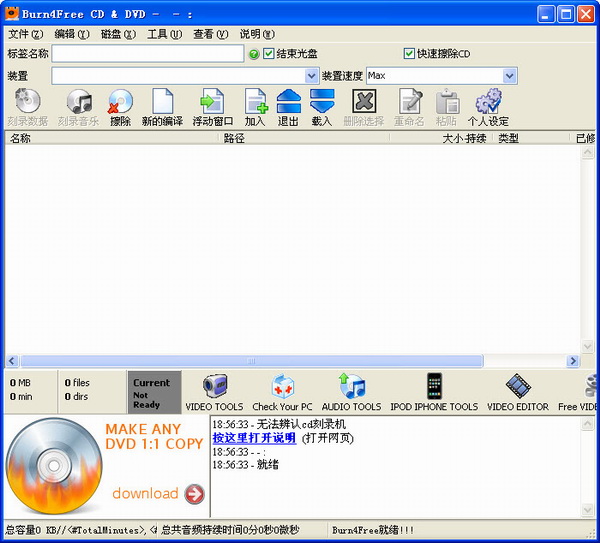This screenshot has width=600, height=543.
Task: Click the orange download text link
Action: [145, 494]
